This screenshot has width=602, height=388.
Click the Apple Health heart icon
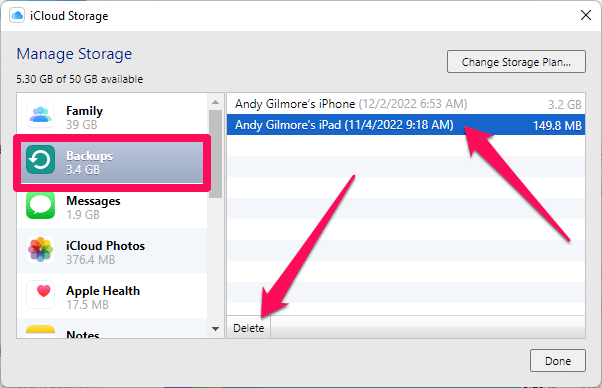[x=40, y=294]
